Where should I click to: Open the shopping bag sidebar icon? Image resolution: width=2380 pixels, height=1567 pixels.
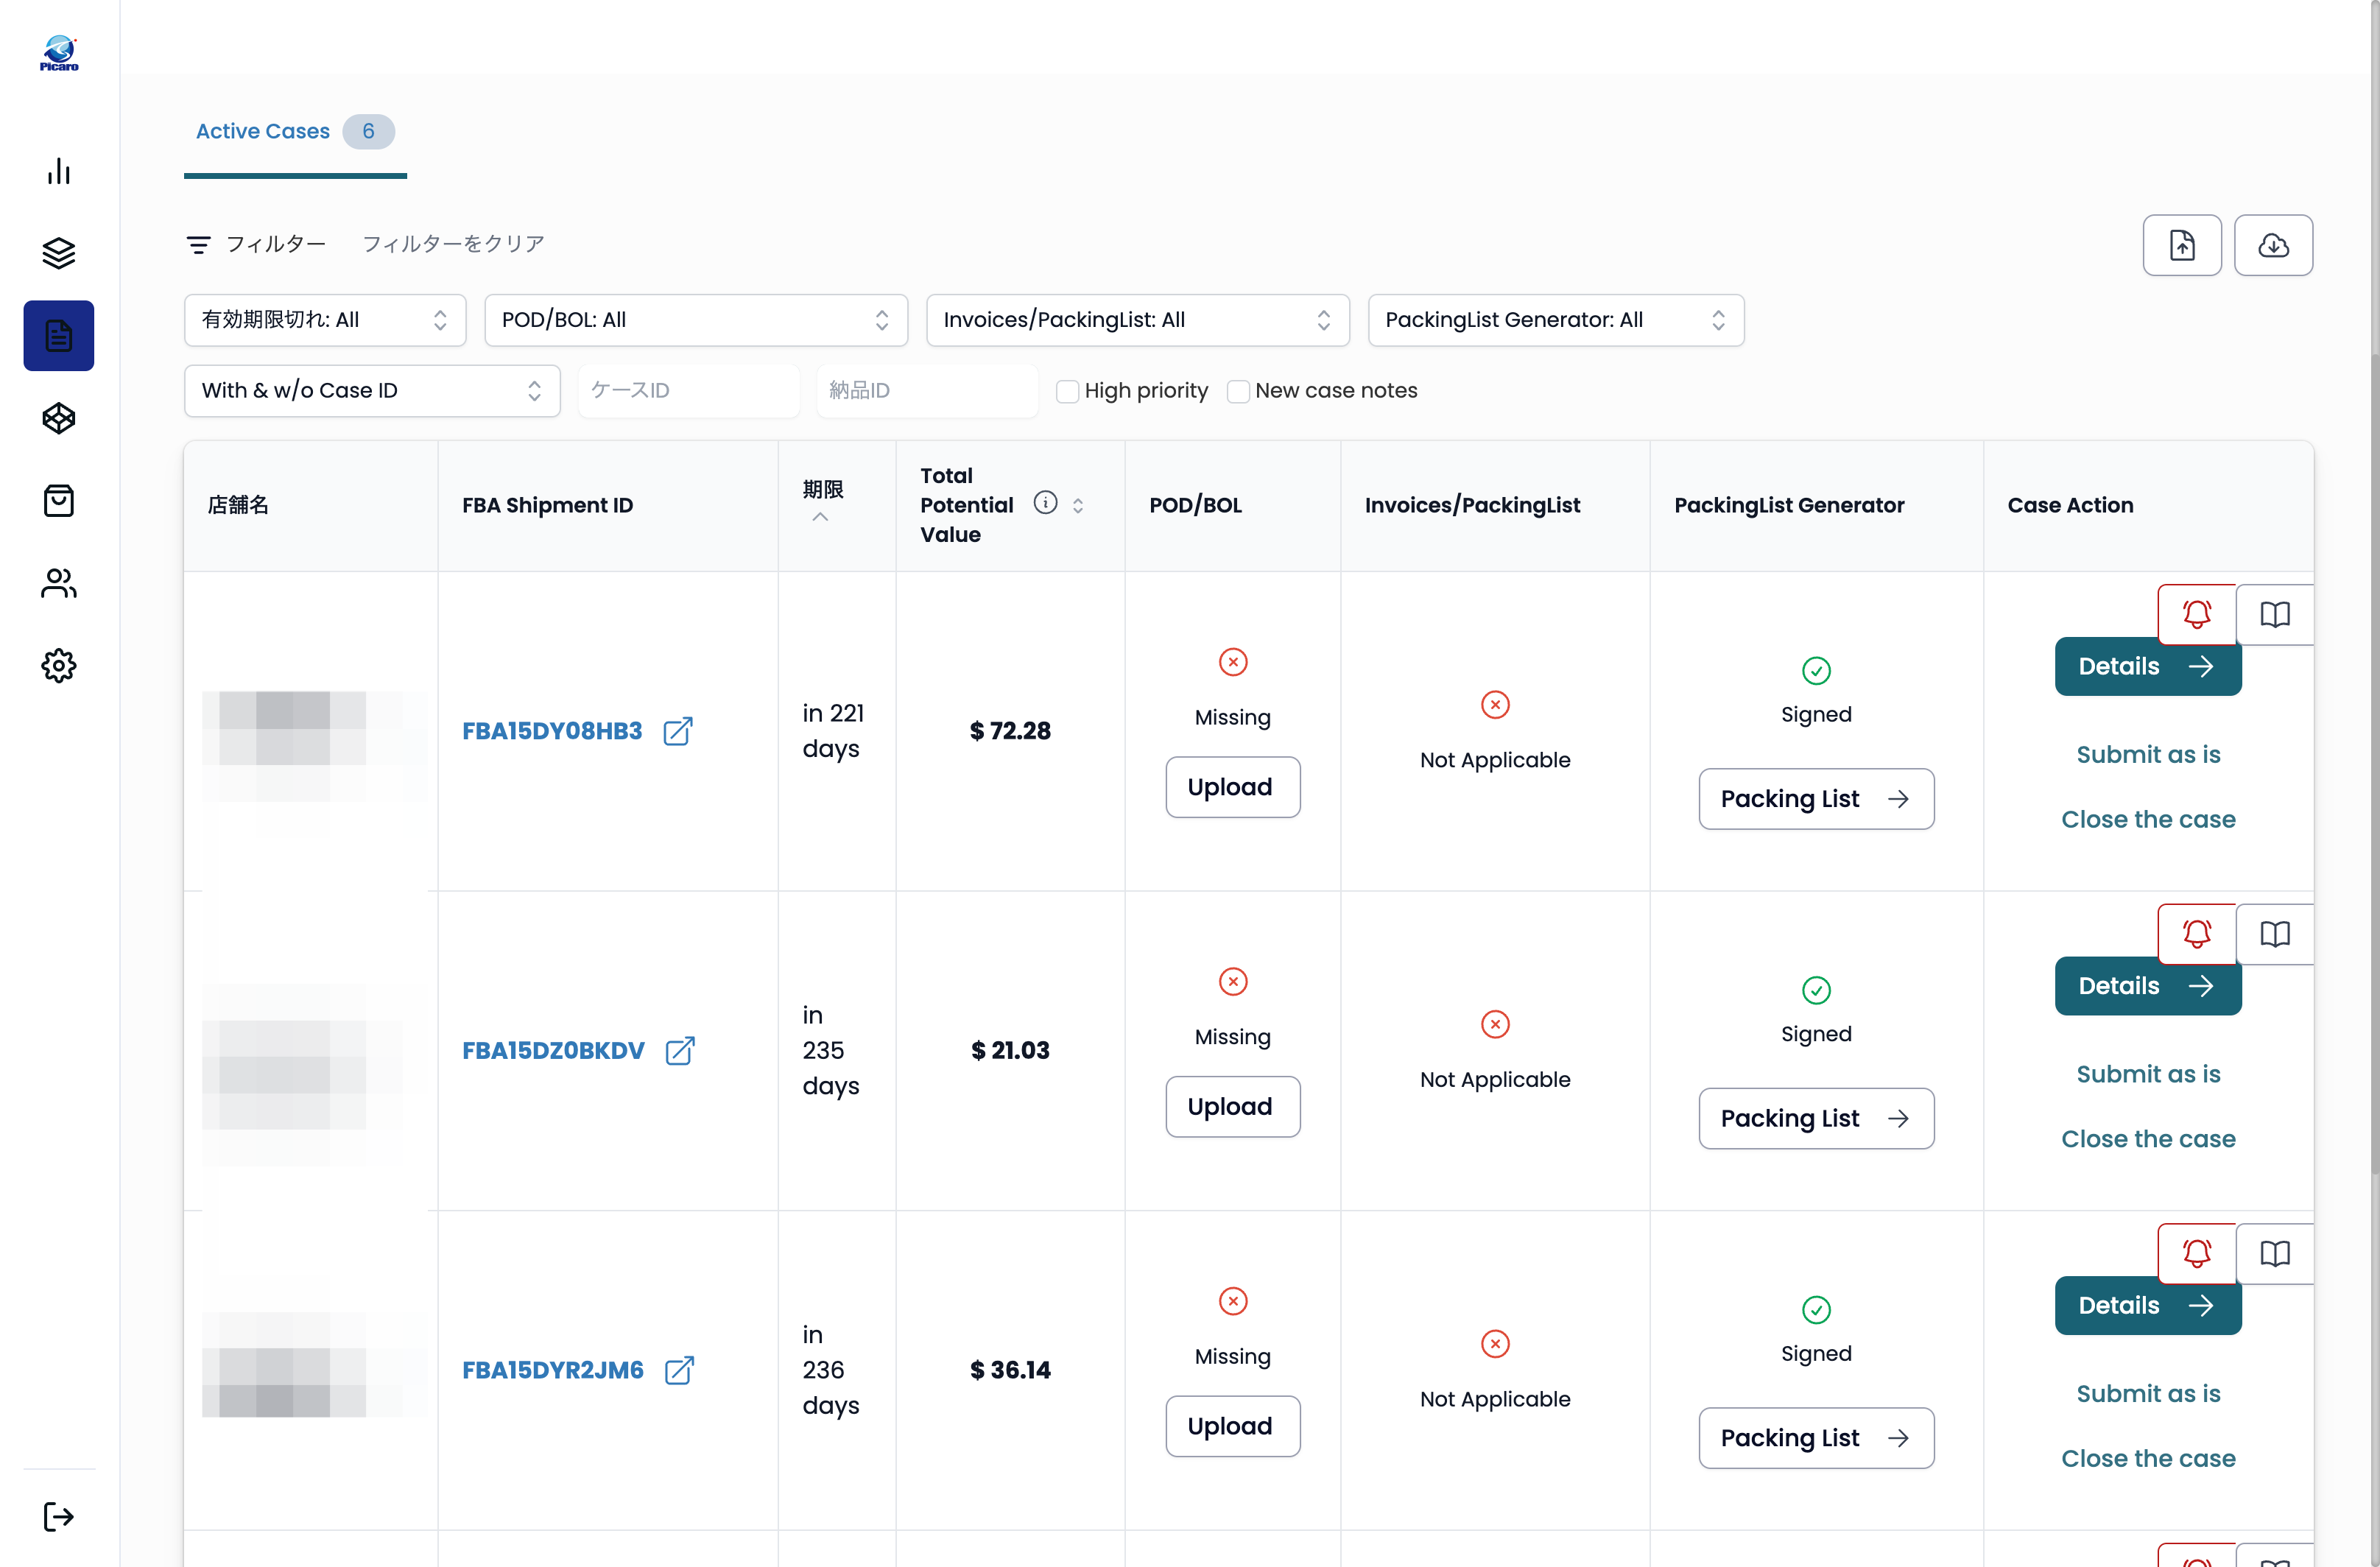point(59,500)
